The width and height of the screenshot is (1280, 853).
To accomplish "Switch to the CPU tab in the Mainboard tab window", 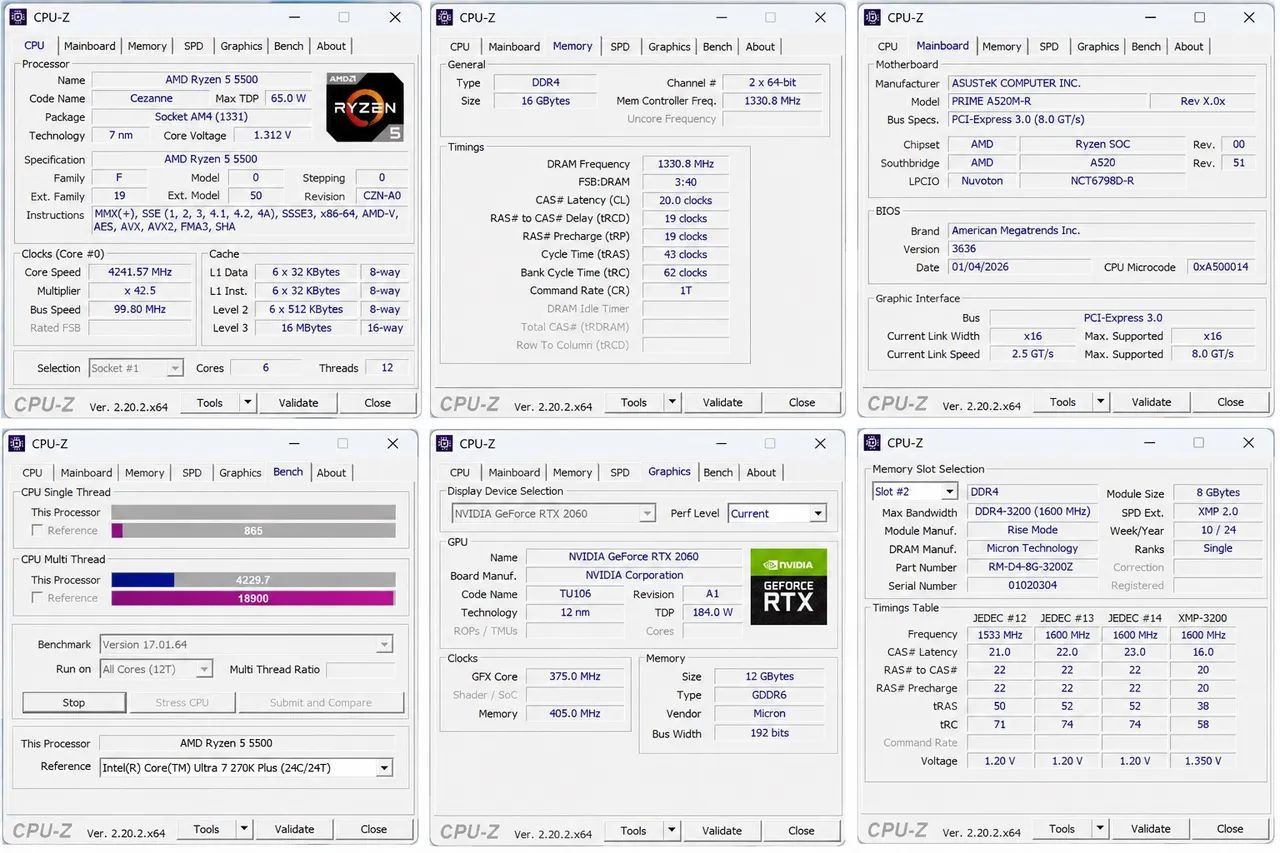I will point(888,46).
